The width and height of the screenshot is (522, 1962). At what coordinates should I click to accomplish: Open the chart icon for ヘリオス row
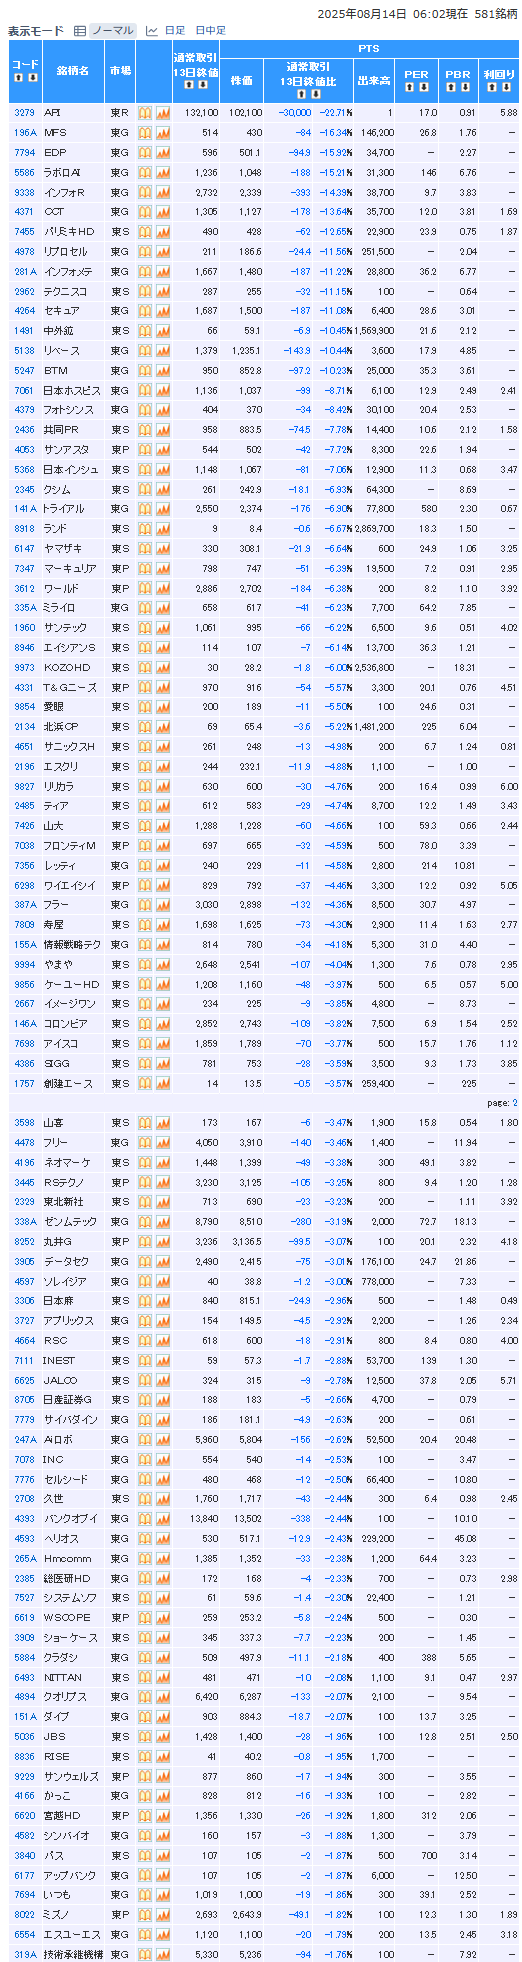162,1538
